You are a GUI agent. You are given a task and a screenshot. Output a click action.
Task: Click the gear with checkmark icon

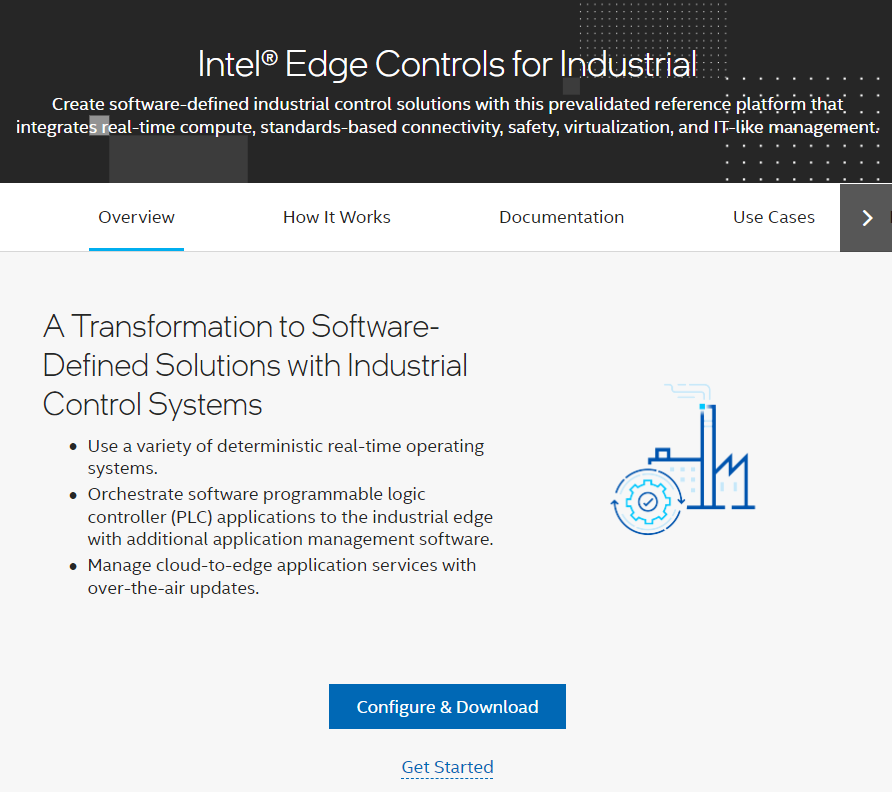(x=647, y=502)
